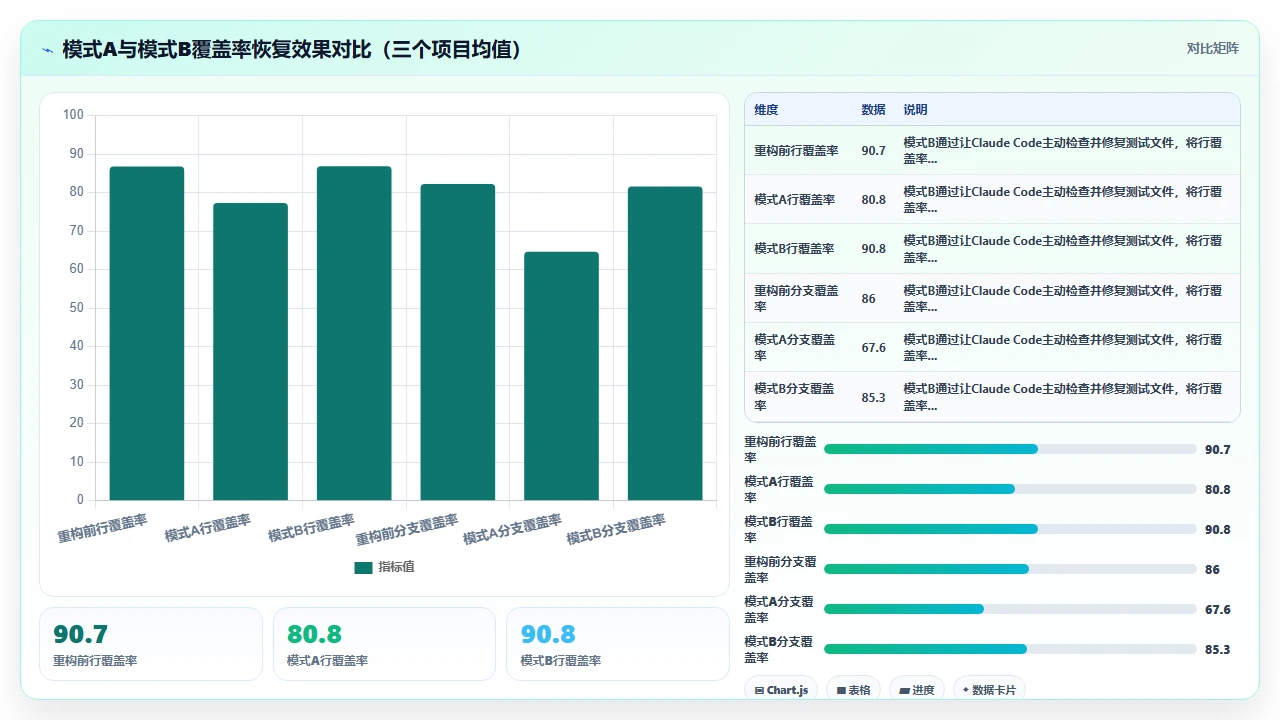Click the 模式A分支覆盖率 bar in chart
Image resolution: width=1280 pixels, height=720 pixels.
pyautogui.click(x=561, y=376)
